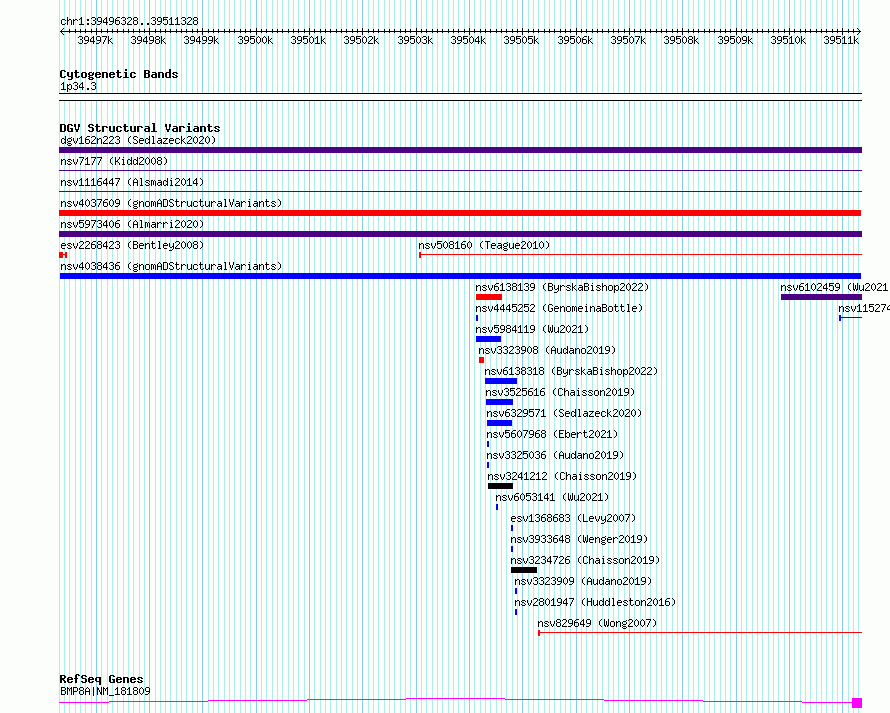Click the purple bar under dgv162n223
Viewport: 890px width, 713px height.
click(460, 150)
